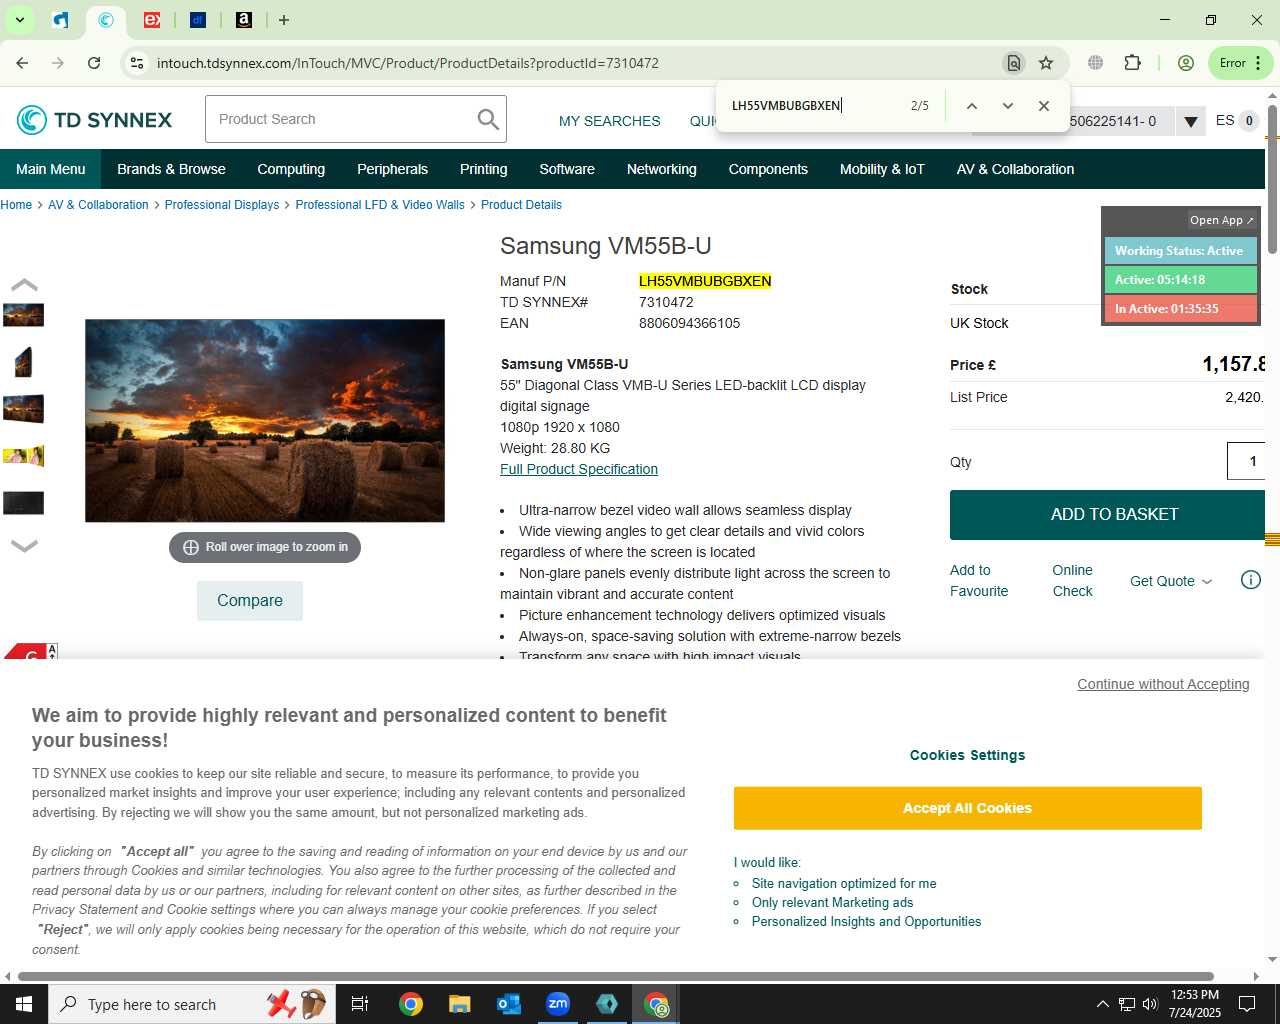
Task: Open Full Product Specification link
Action: click(579, 469)
